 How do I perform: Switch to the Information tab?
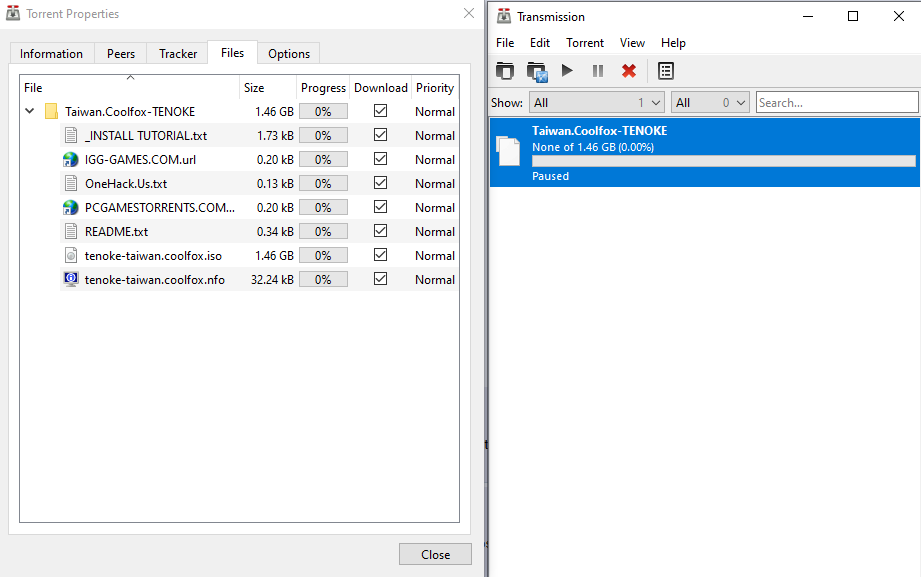[51, 53]
